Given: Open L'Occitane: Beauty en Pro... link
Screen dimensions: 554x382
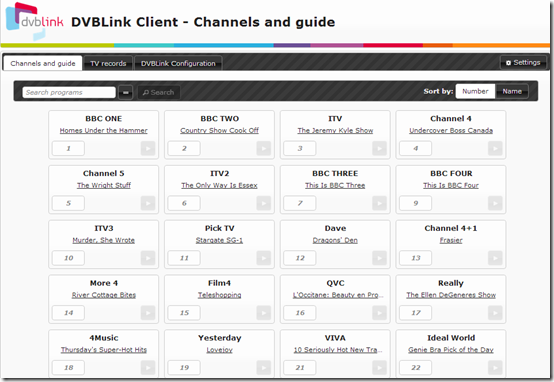Looking at the screenshot, I should [337, 295].
